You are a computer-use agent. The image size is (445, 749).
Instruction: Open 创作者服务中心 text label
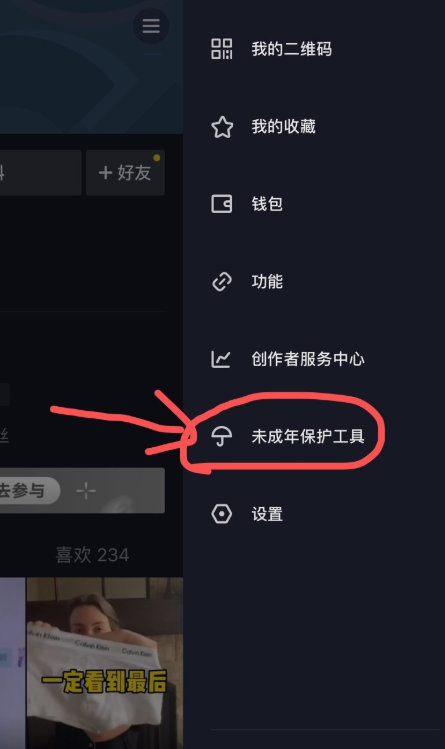click(308, 359)
